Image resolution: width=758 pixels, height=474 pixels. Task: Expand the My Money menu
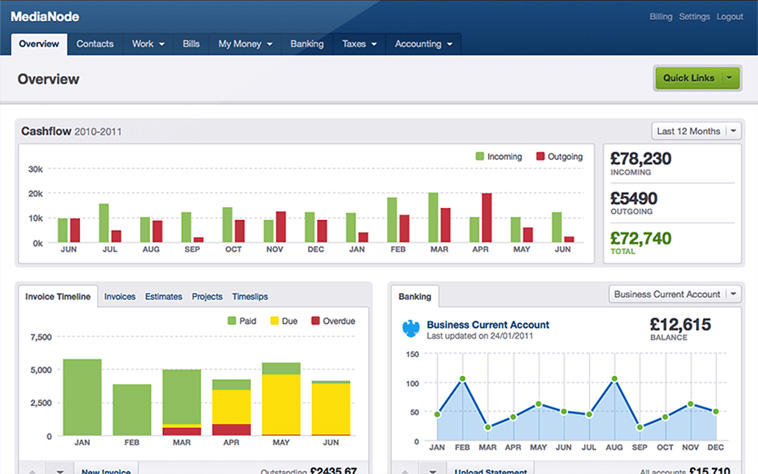pyautogui.click(x=245, y=44)
